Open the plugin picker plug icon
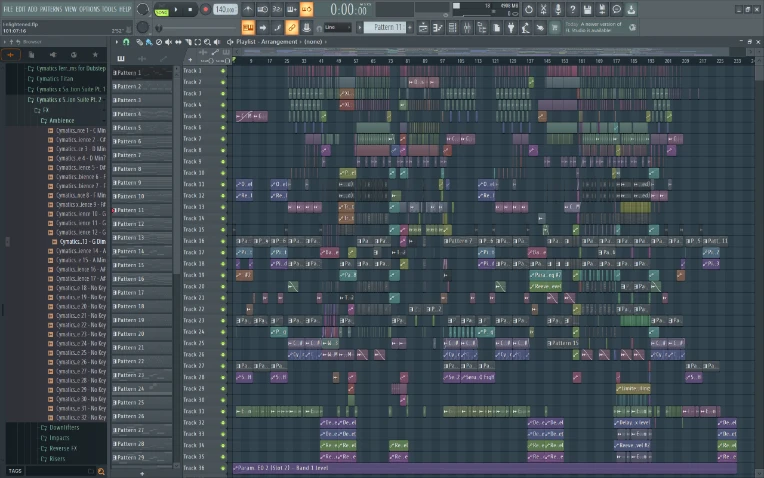764x478 pixels. click(x=511, y=28)
